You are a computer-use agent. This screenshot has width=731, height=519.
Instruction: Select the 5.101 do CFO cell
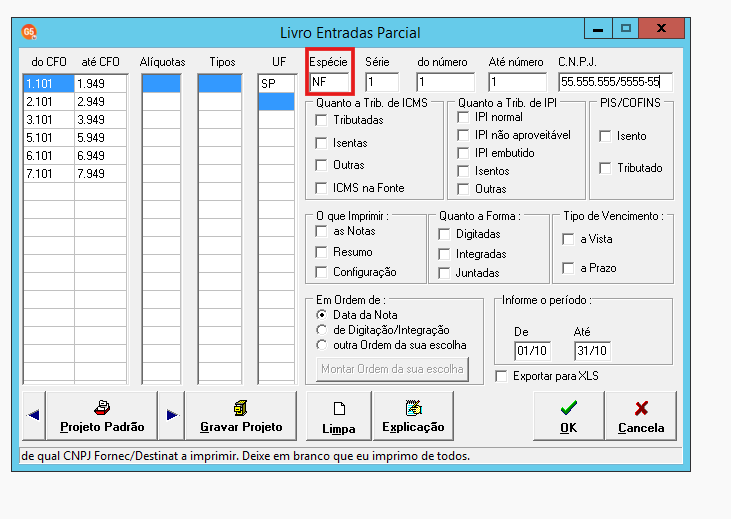49,138
